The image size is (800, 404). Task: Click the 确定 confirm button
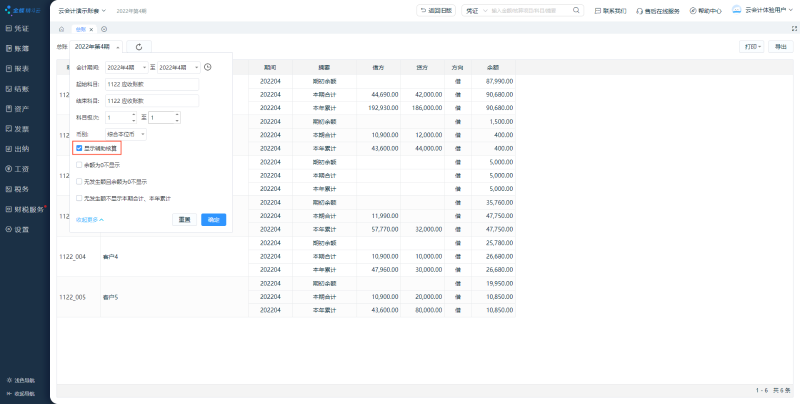pos(213,219)
